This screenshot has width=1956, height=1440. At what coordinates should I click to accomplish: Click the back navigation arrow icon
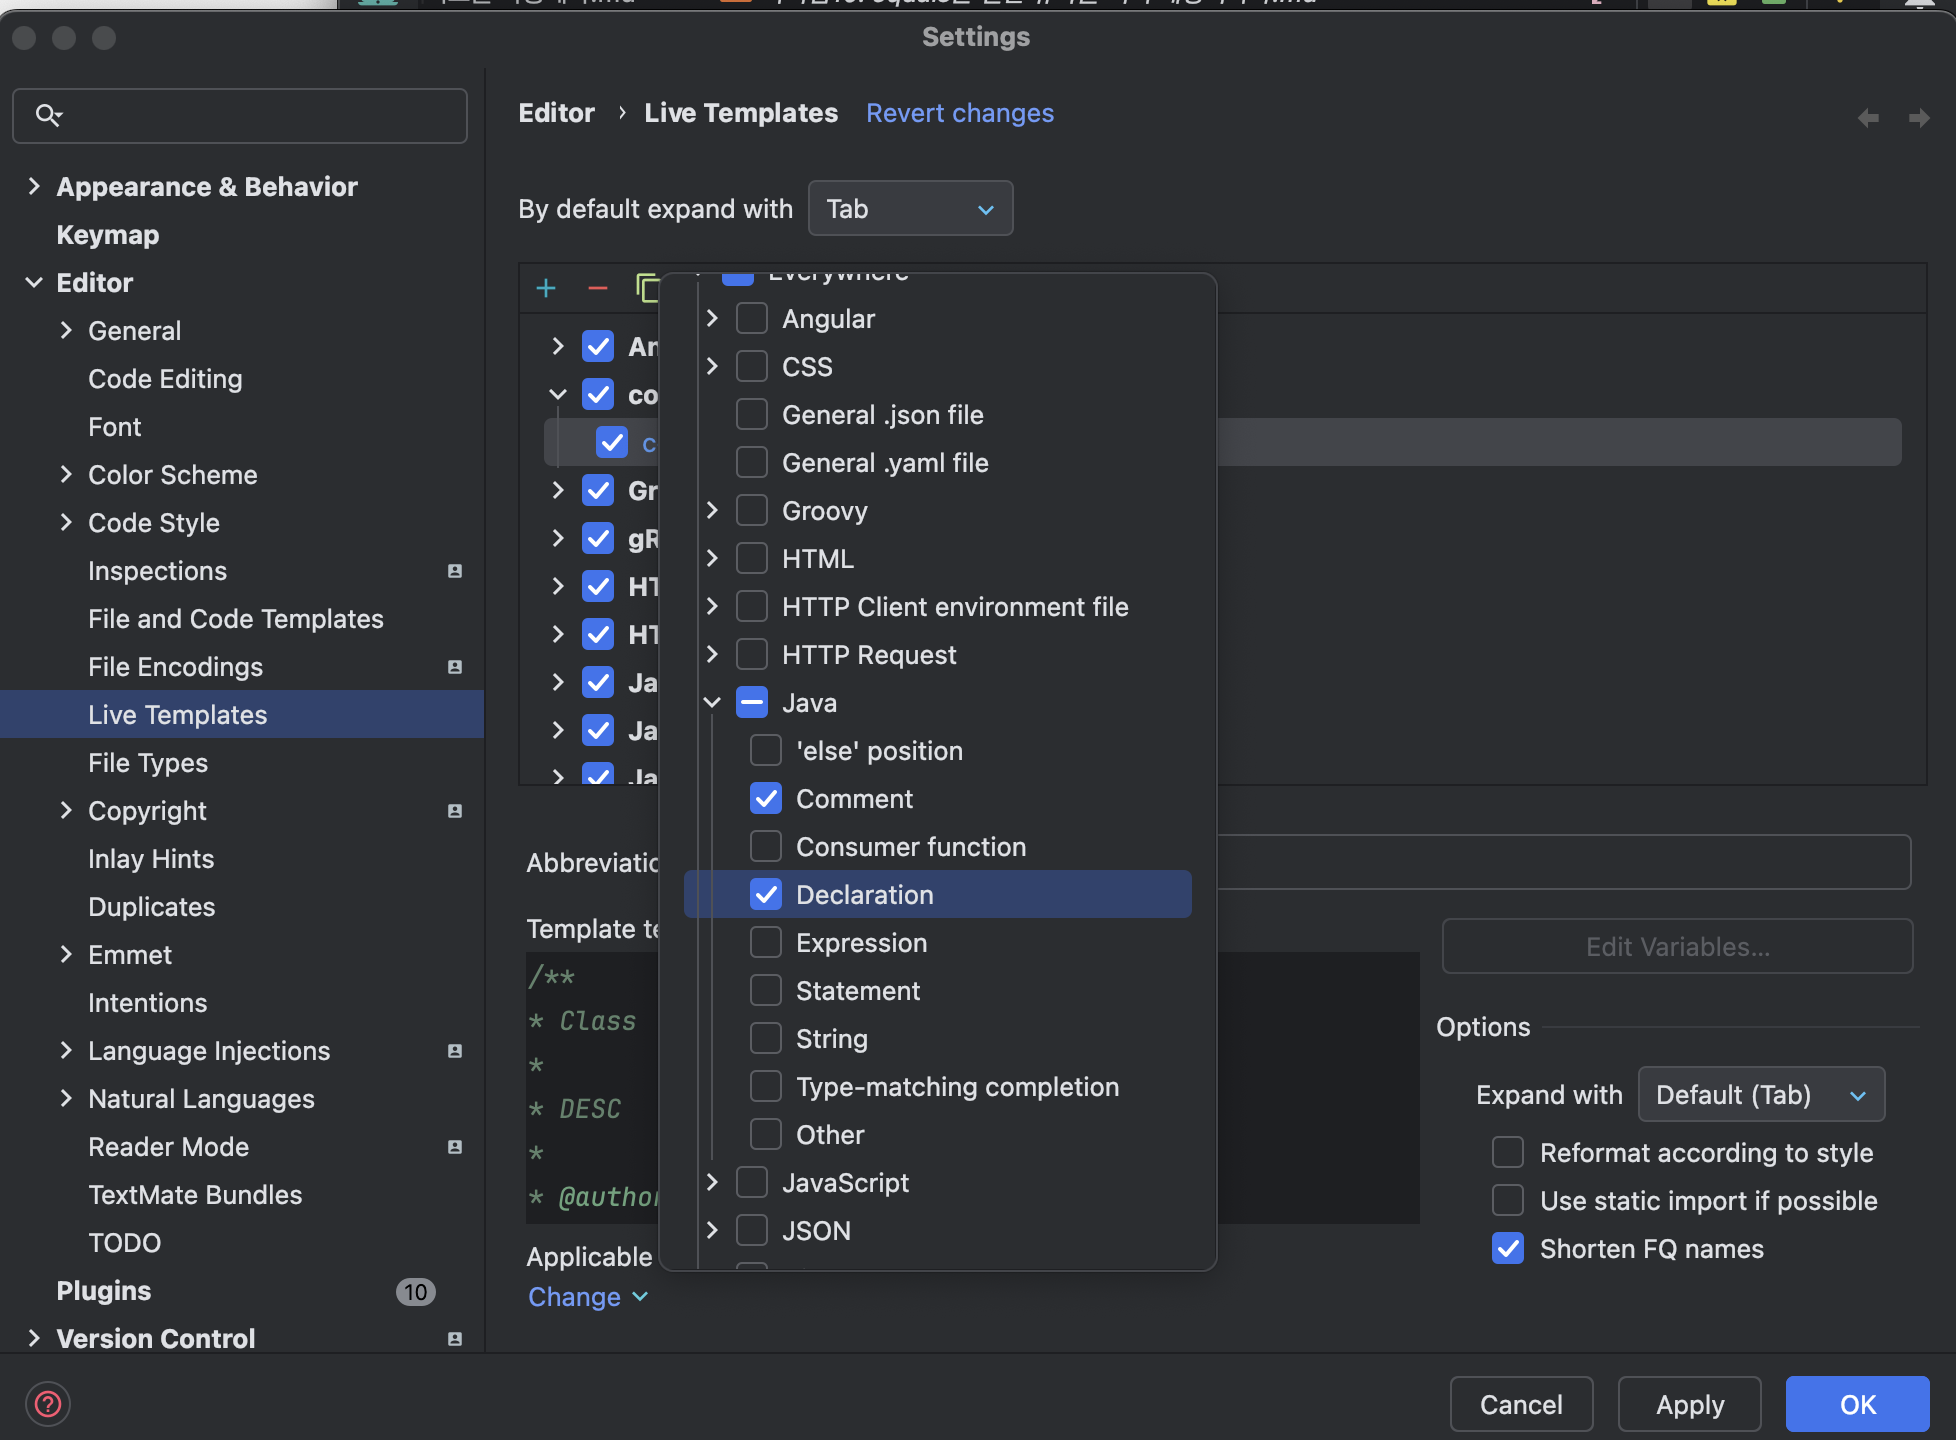click(x=1868, y=118)
